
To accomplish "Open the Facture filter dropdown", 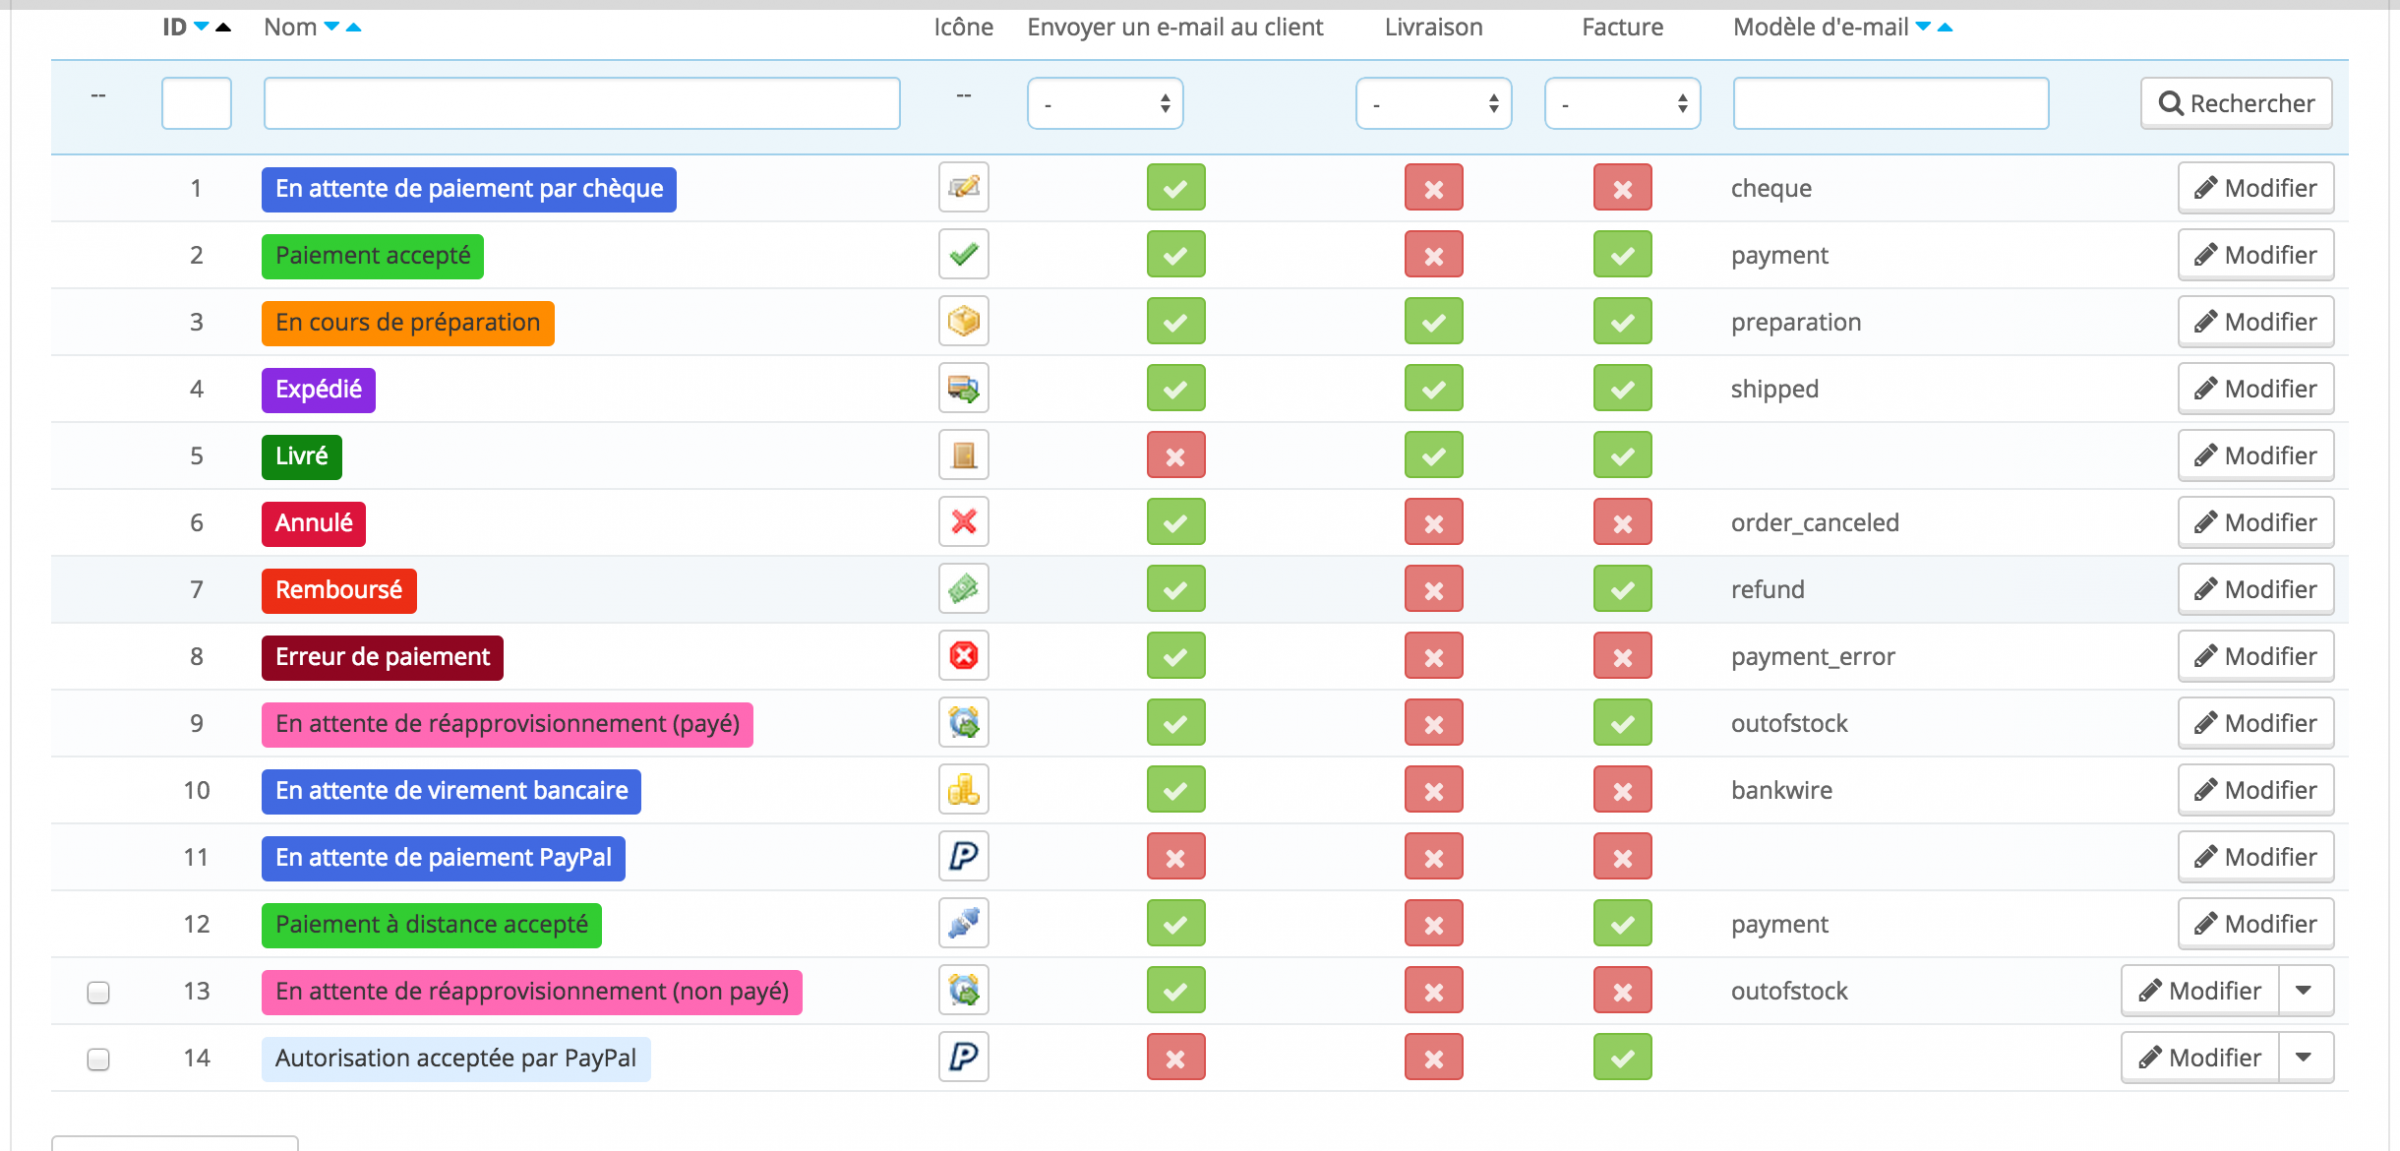I will (x=1623, y=103).
